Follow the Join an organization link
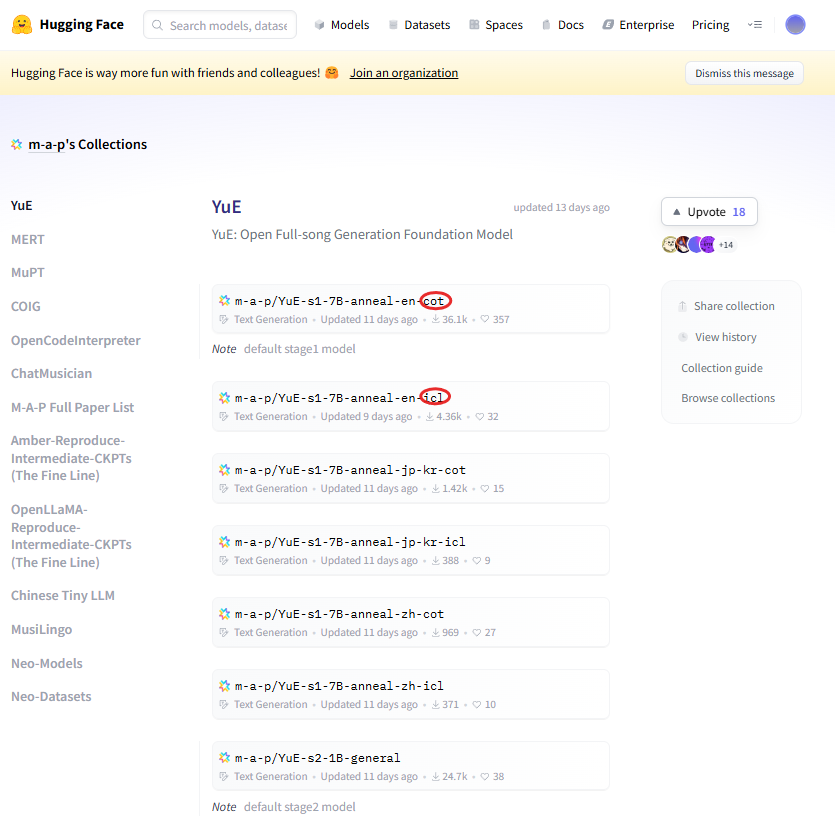Image resolution: width=835 pixels, height=830 pixels. tap(404, 73)
